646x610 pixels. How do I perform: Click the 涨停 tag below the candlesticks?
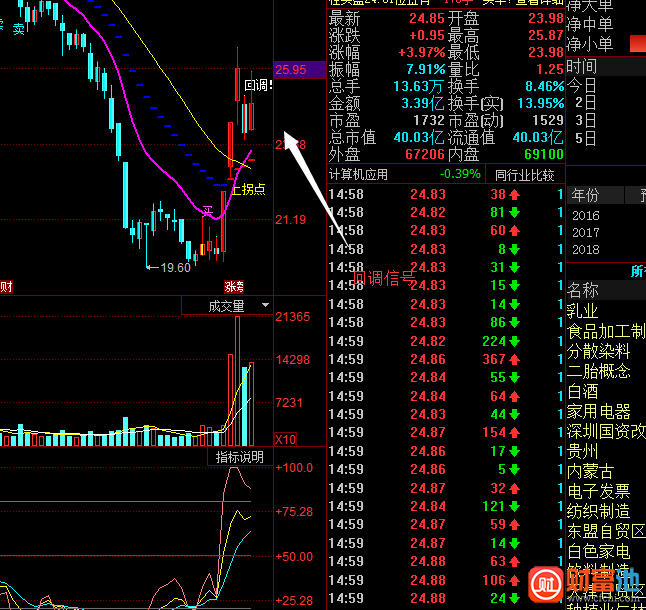(x=234, y=286)
